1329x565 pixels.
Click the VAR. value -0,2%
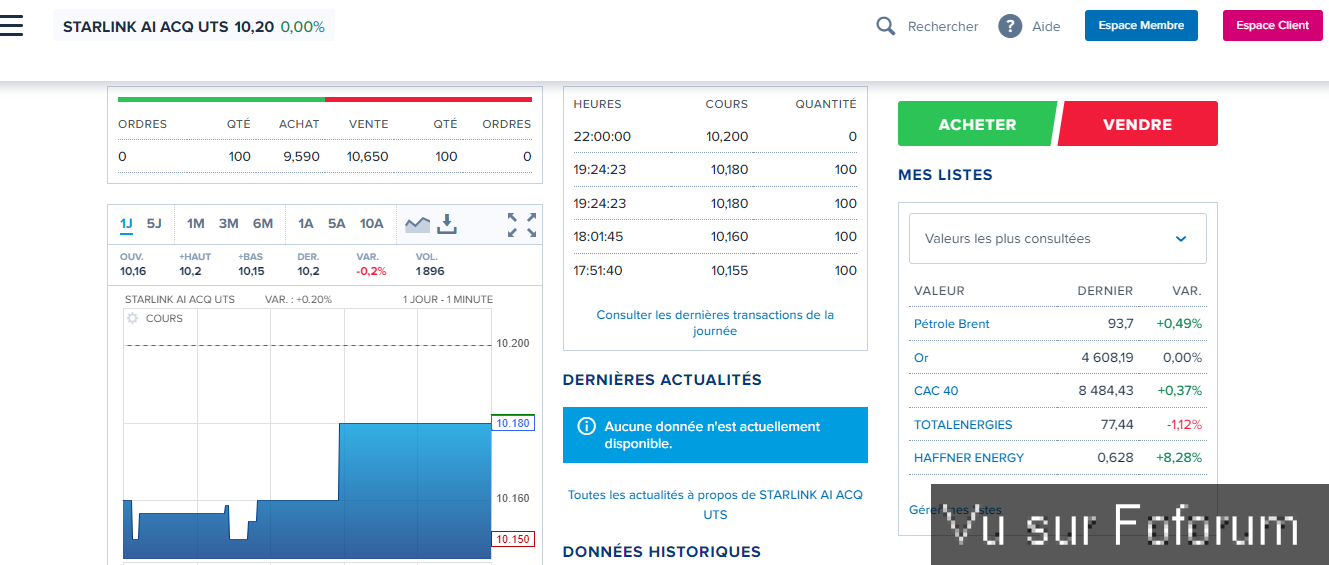371,271
